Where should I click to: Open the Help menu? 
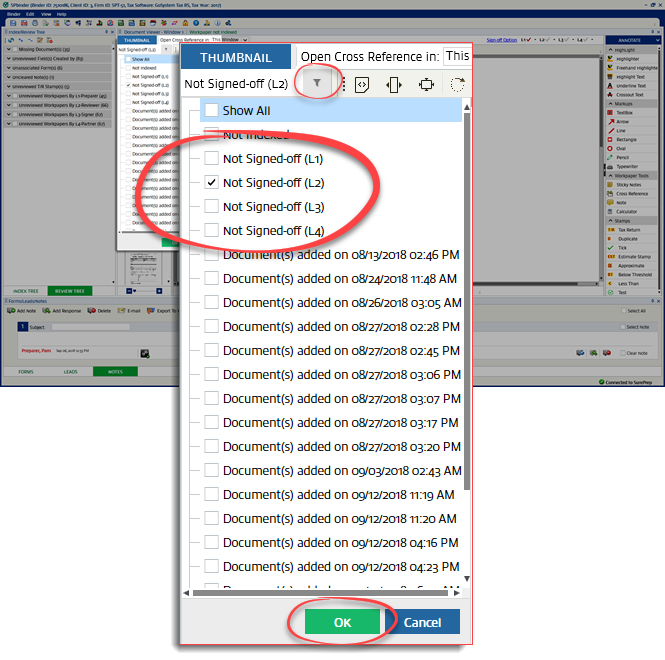(61, 14)
